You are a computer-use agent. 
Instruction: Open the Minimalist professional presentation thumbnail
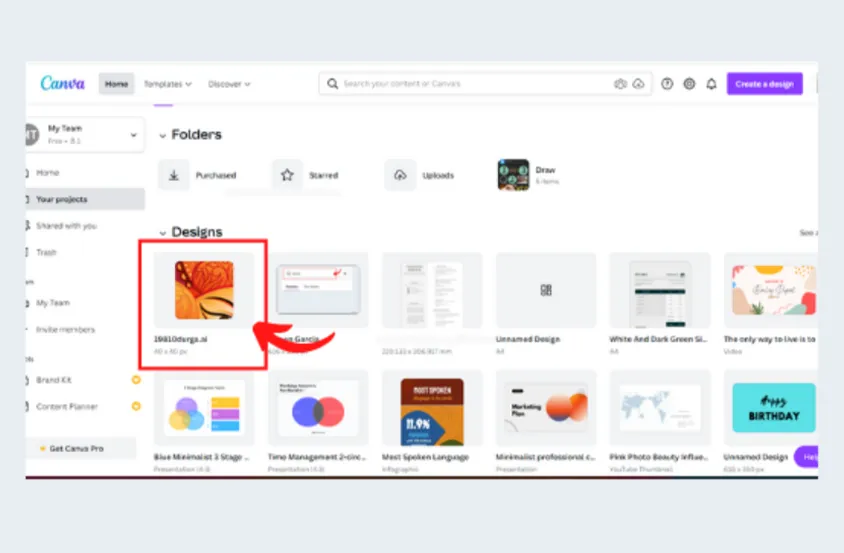(x=546, y=408)
